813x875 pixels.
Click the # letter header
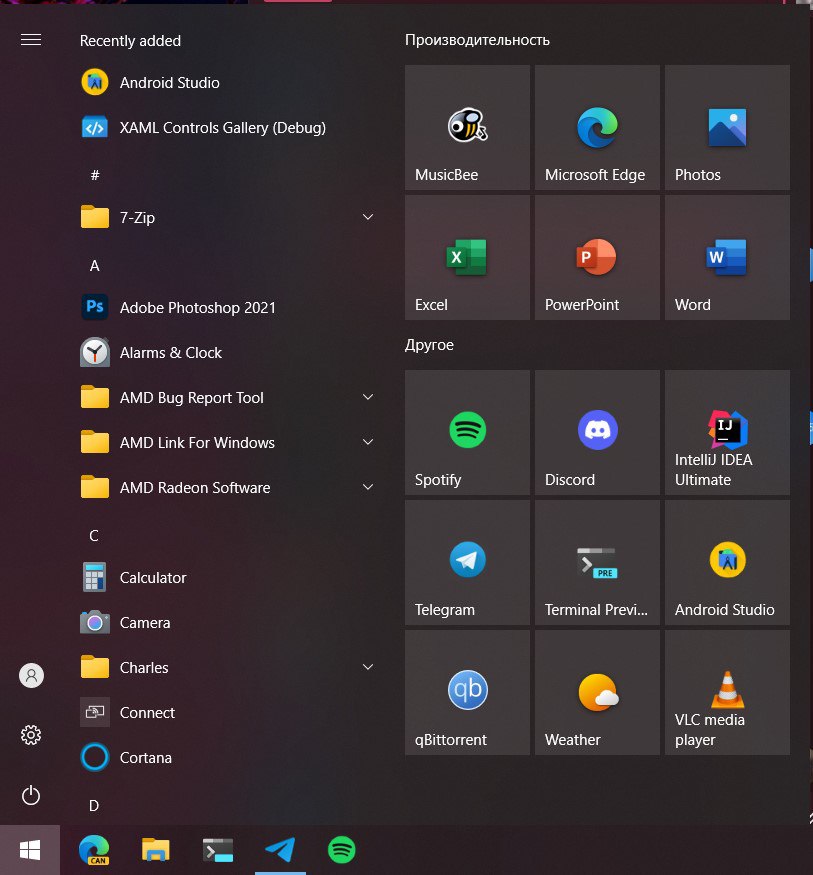[95, 175]
